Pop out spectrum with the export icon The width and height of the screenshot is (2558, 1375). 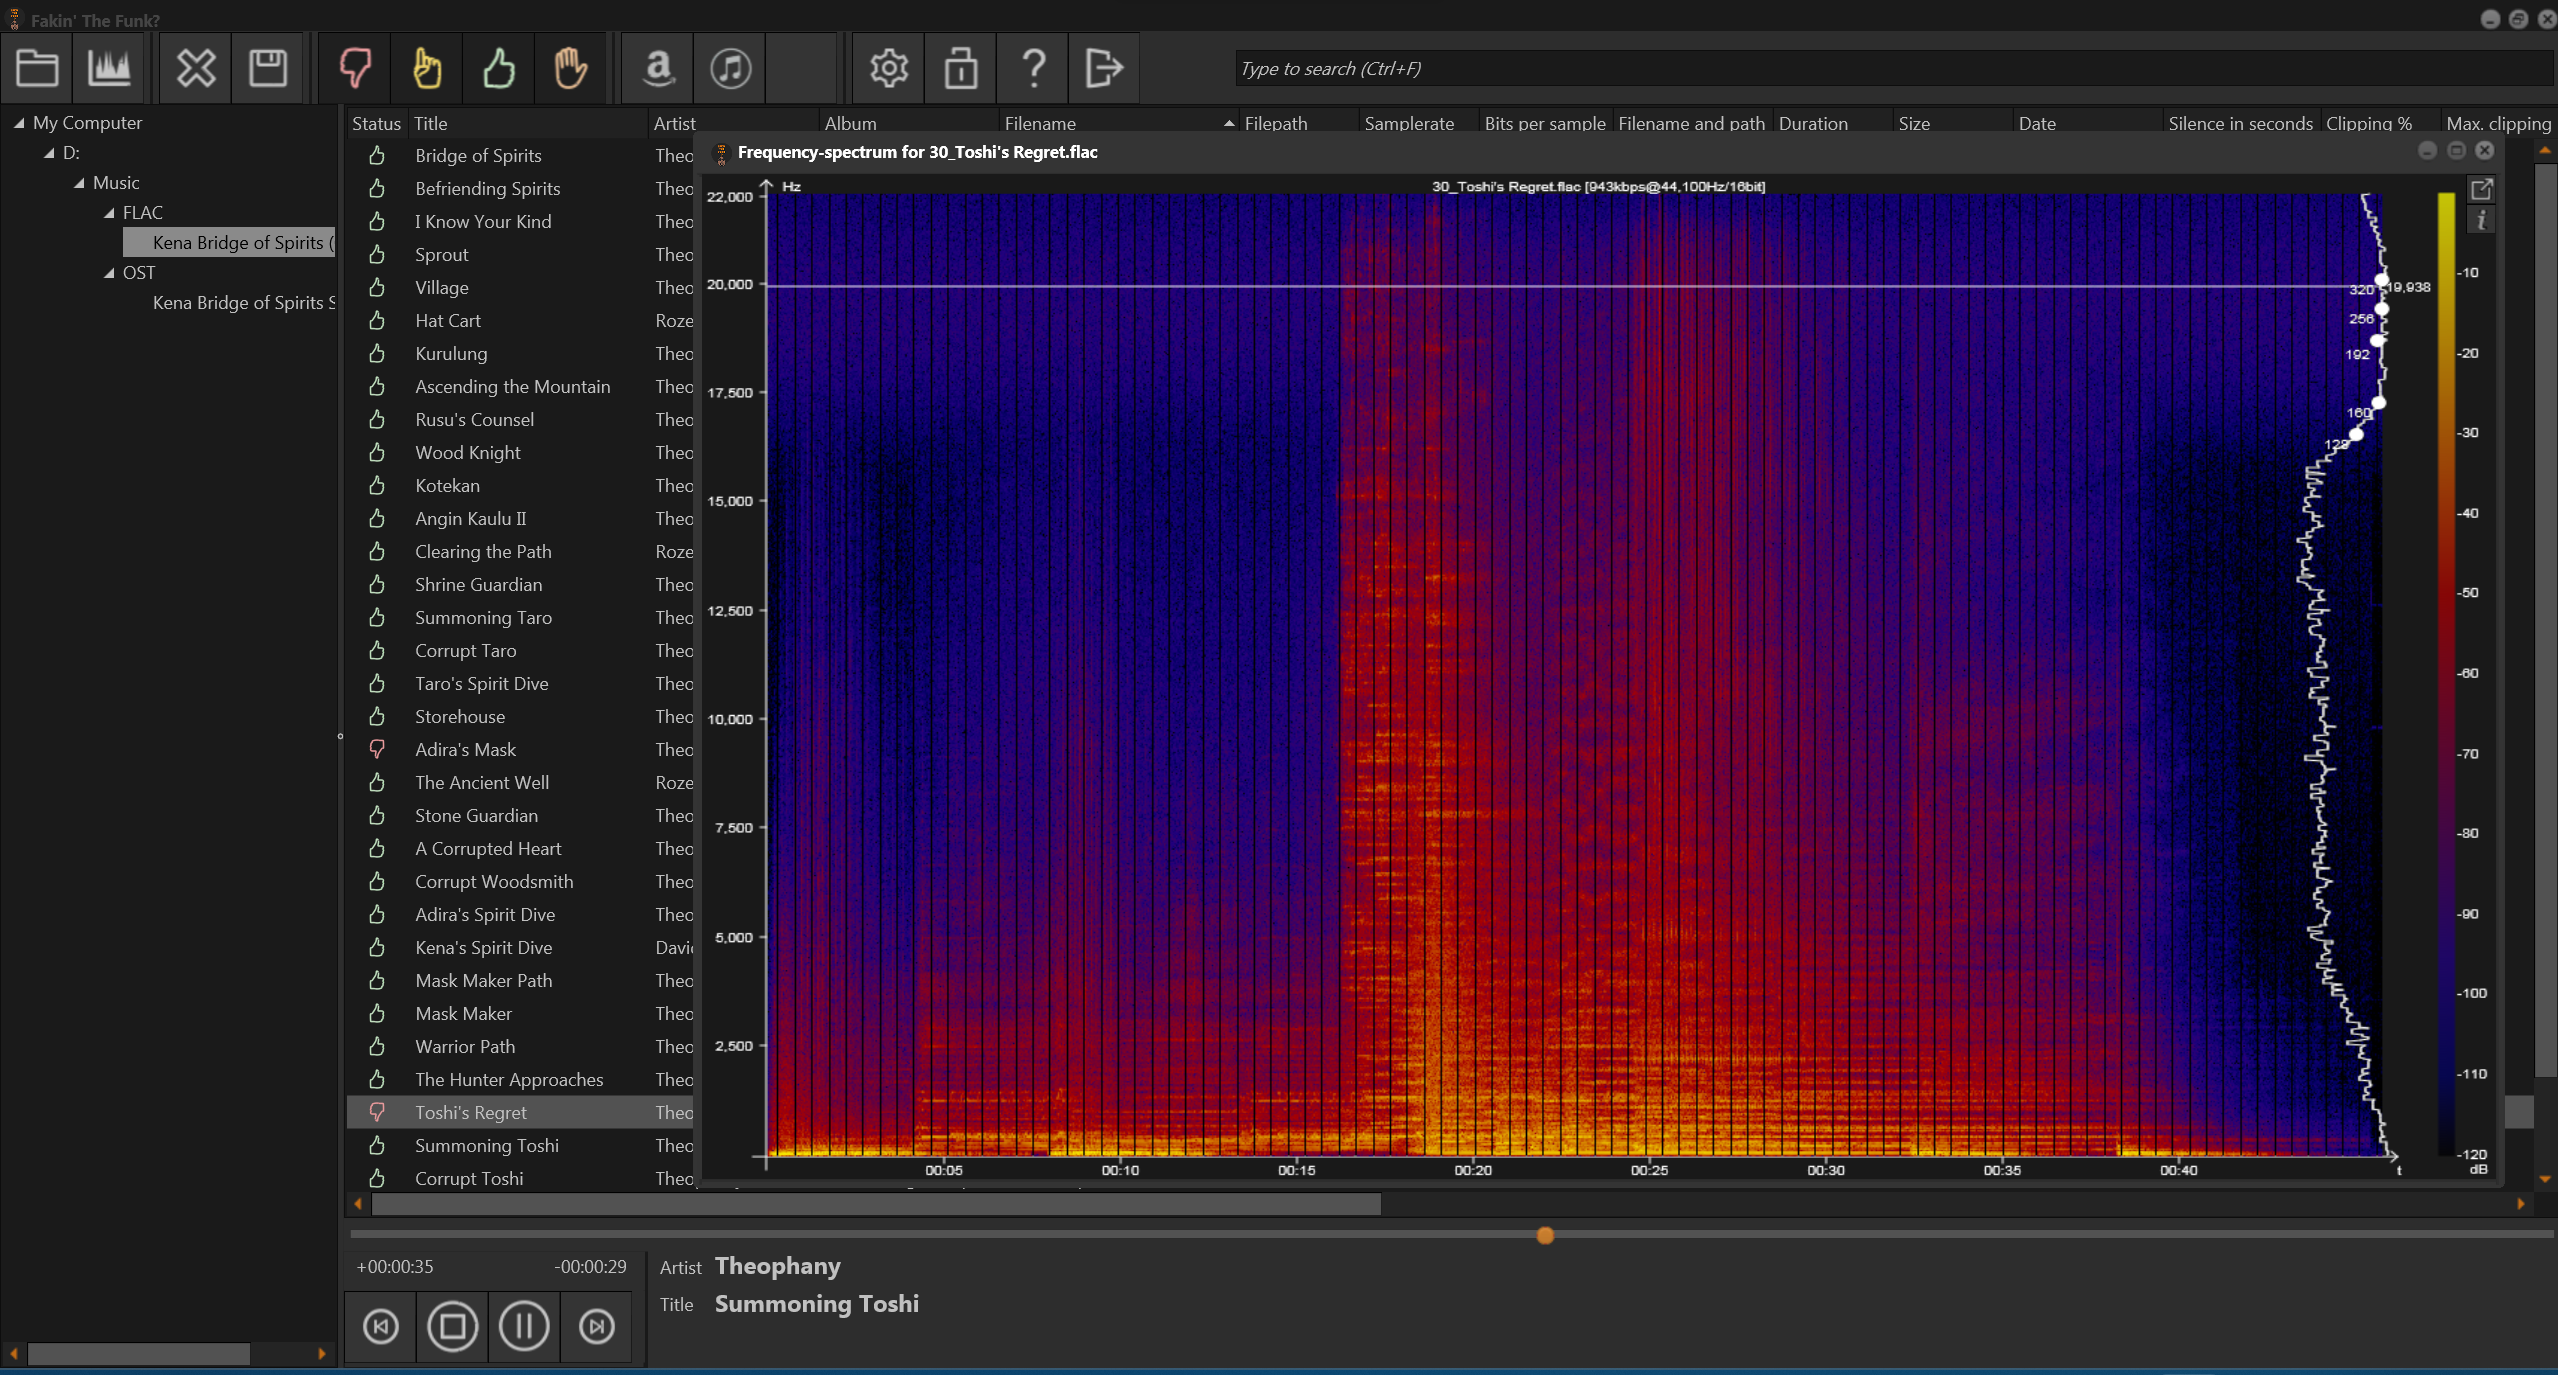point(2481,189)
